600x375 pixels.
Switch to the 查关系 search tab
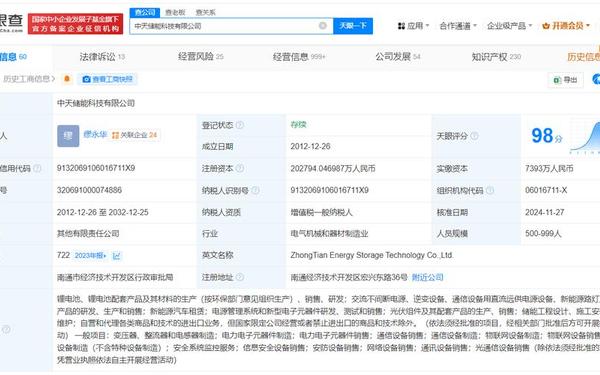(x=205, y=13)
